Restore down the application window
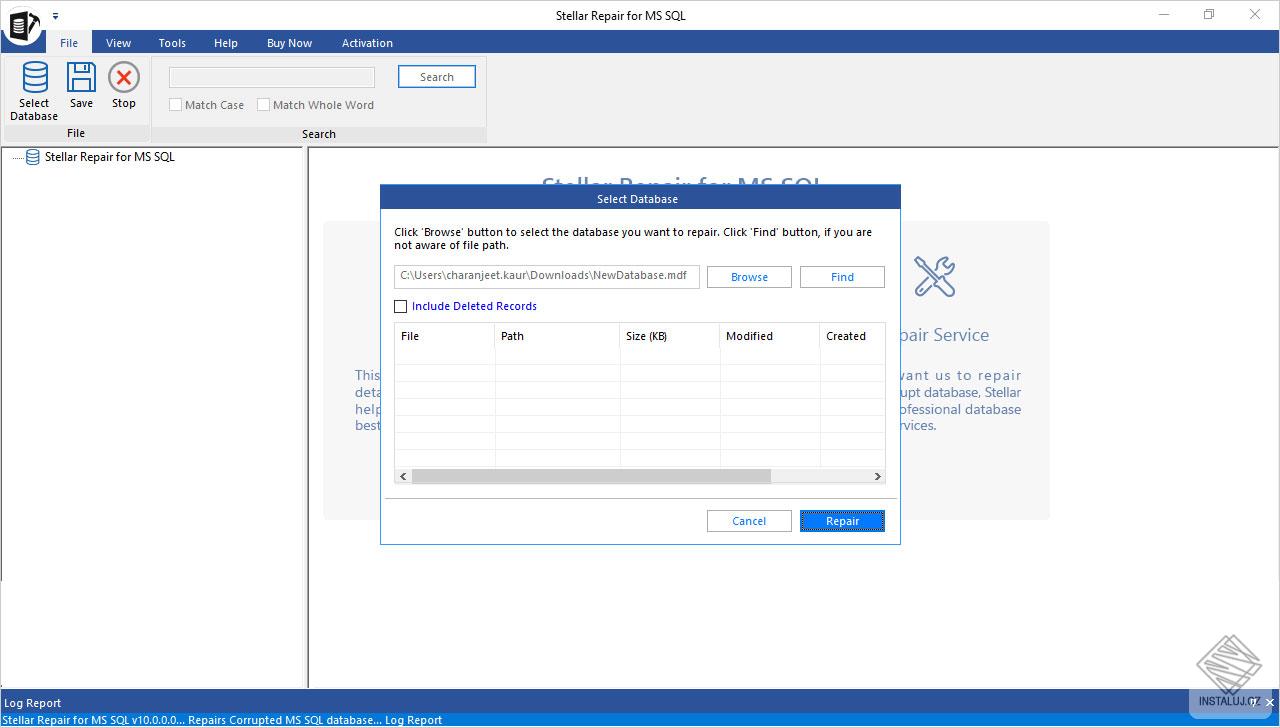This screenshot has height=728, width=1280. pos(1209,15)
